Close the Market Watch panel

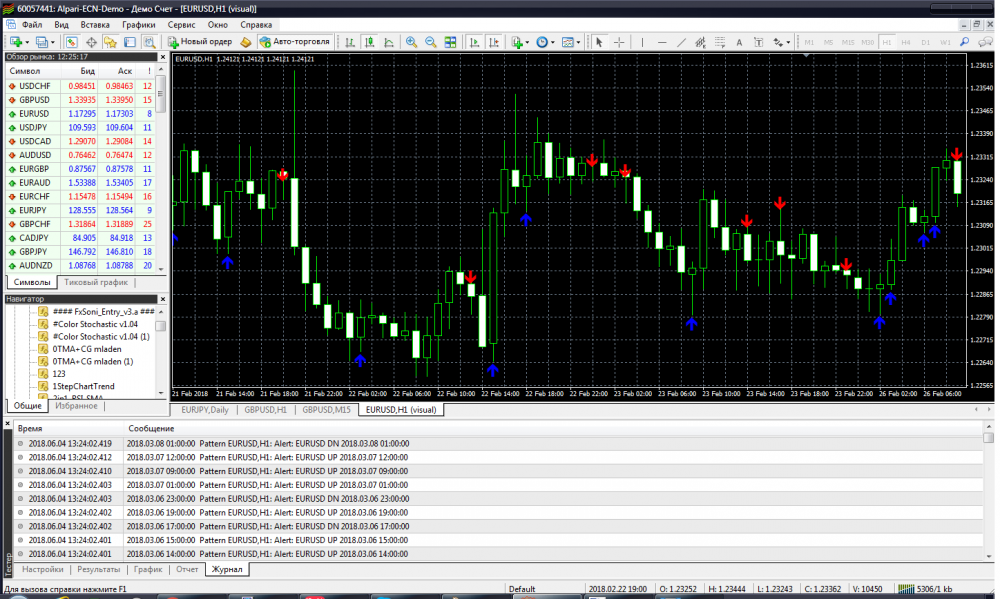[x=162, y=57]
